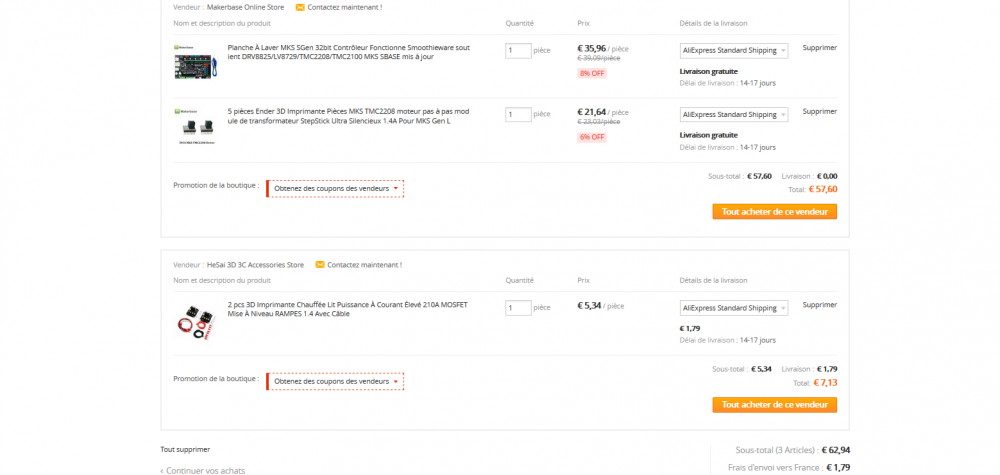This screenshot has height=475, width=1000.
Task: Remove the TMC2208 drivers from cart
Action: (x=819, y=111)
